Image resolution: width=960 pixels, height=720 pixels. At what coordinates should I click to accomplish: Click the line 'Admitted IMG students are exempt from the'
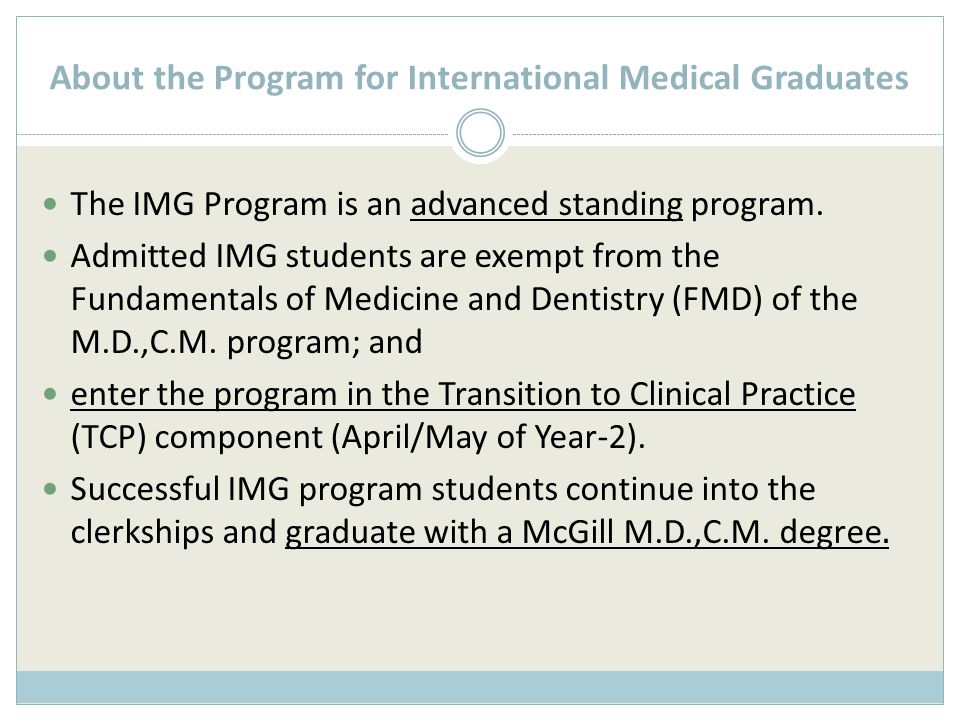point(395,256)
